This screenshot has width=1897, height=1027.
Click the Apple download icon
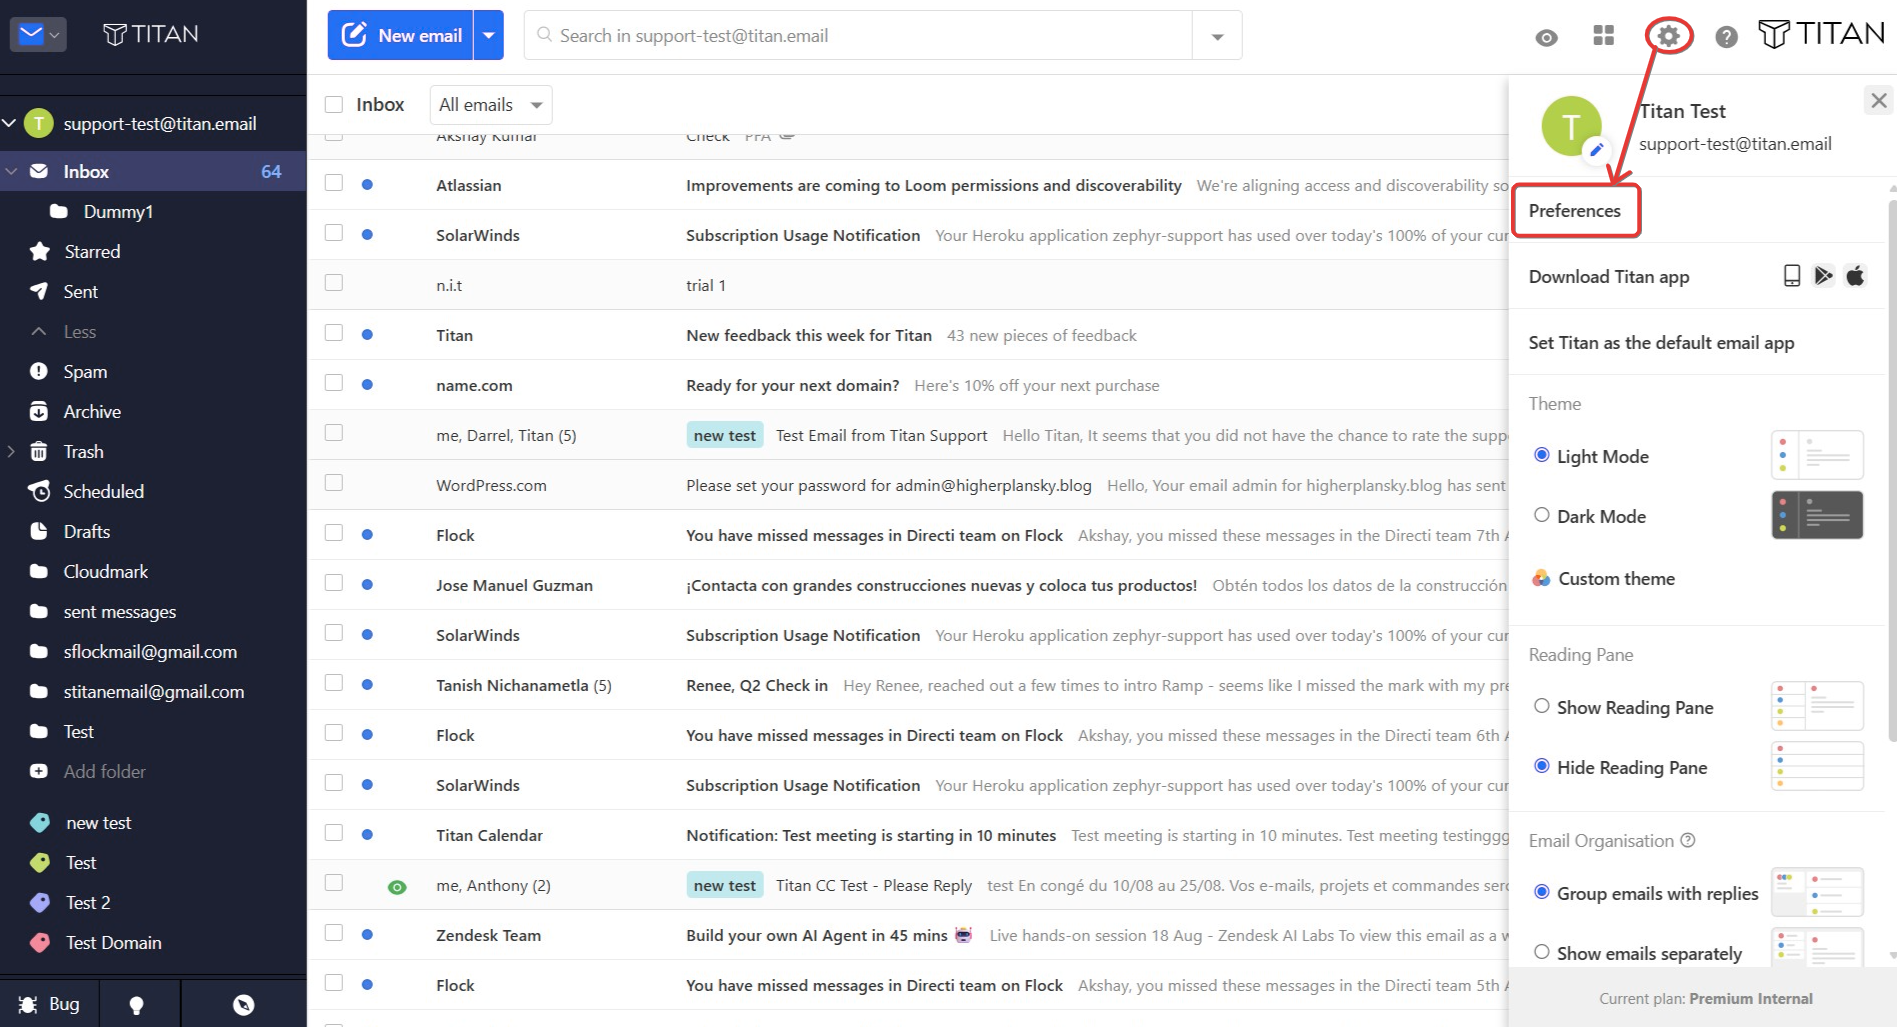1855,276
